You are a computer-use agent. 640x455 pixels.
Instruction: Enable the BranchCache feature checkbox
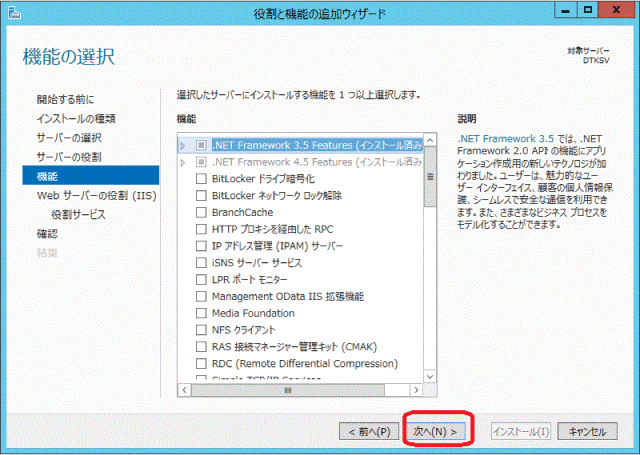201,212
